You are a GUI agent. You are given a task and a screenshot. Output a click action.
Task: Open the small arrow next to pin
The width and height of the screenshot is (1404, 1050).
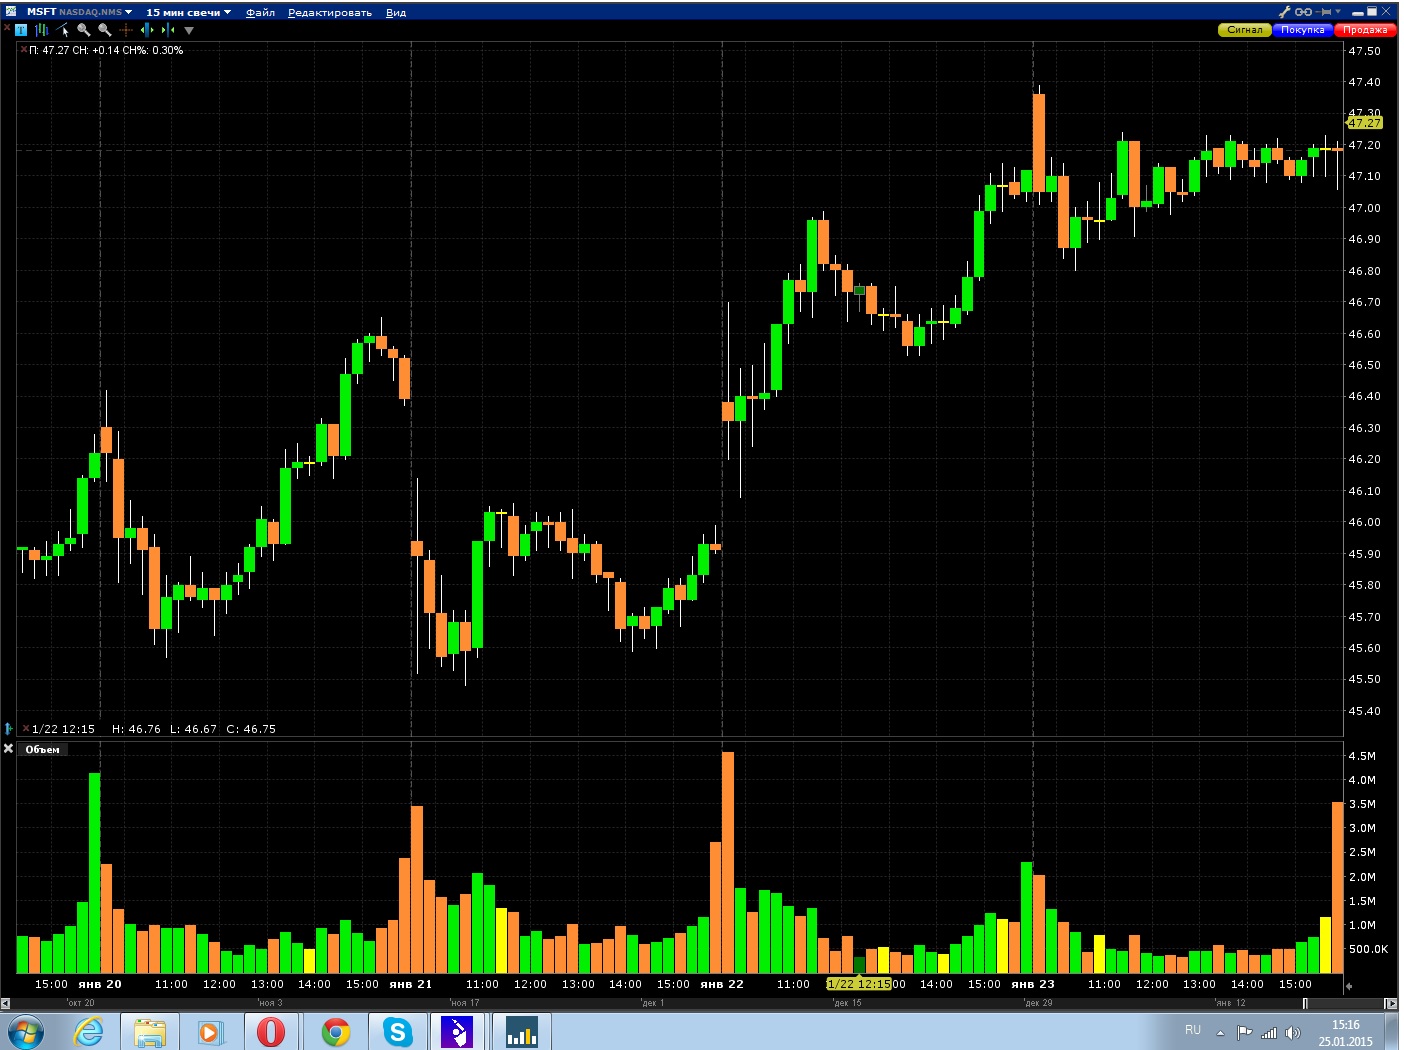click(x=1338, y=12)
